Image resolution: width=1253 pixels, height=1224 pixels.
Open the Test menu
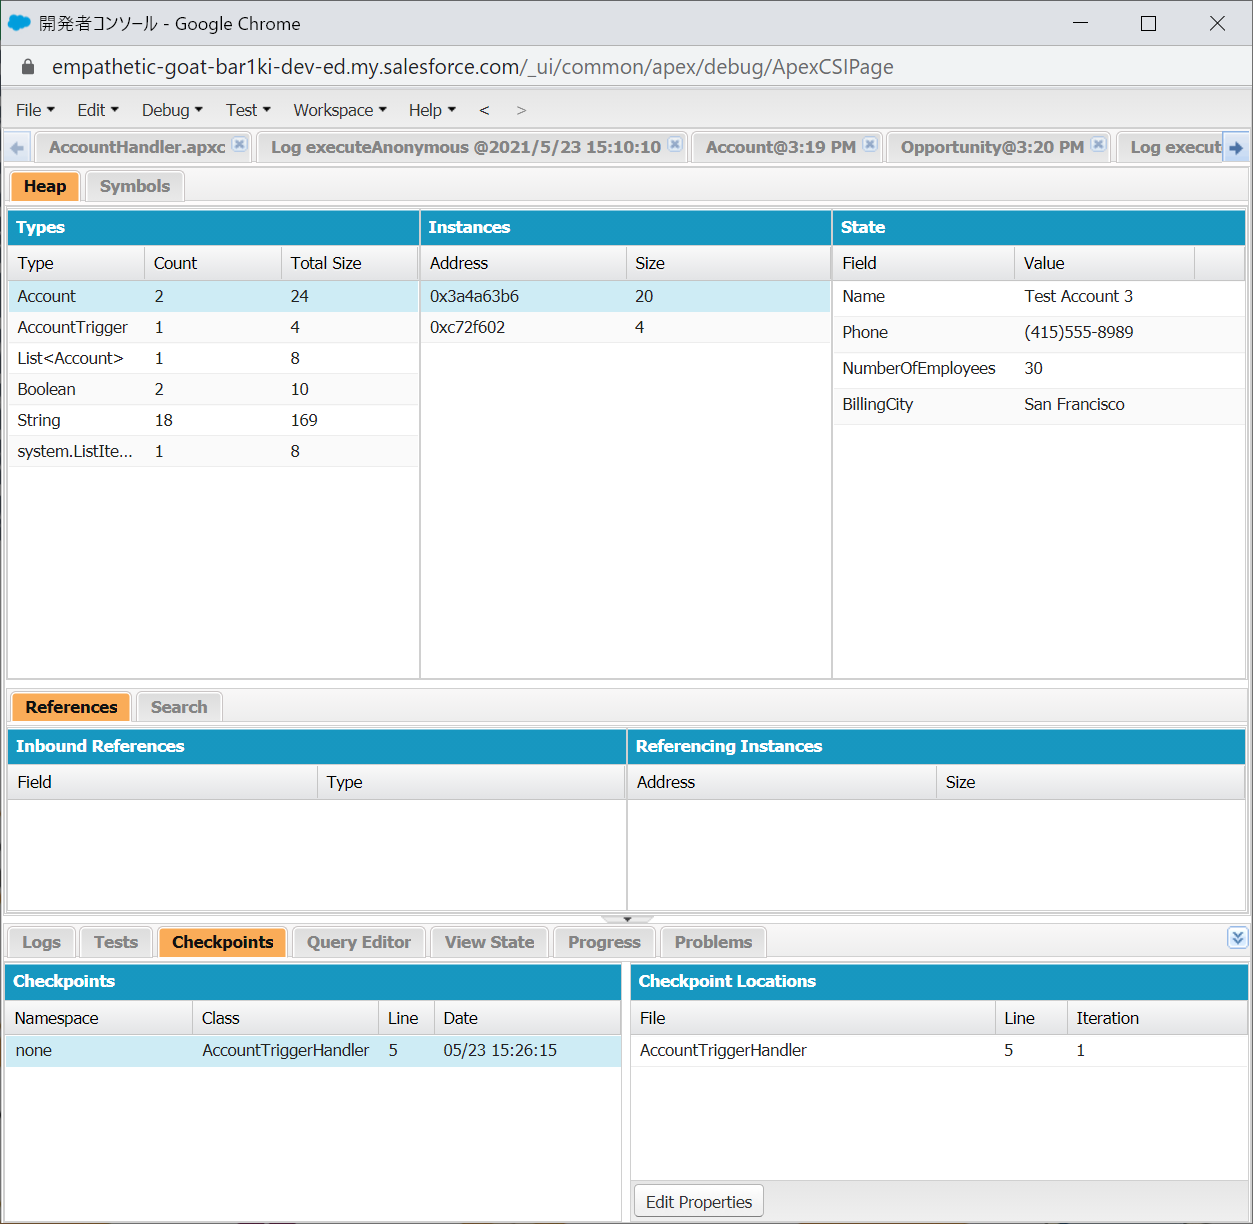point(248,110)
